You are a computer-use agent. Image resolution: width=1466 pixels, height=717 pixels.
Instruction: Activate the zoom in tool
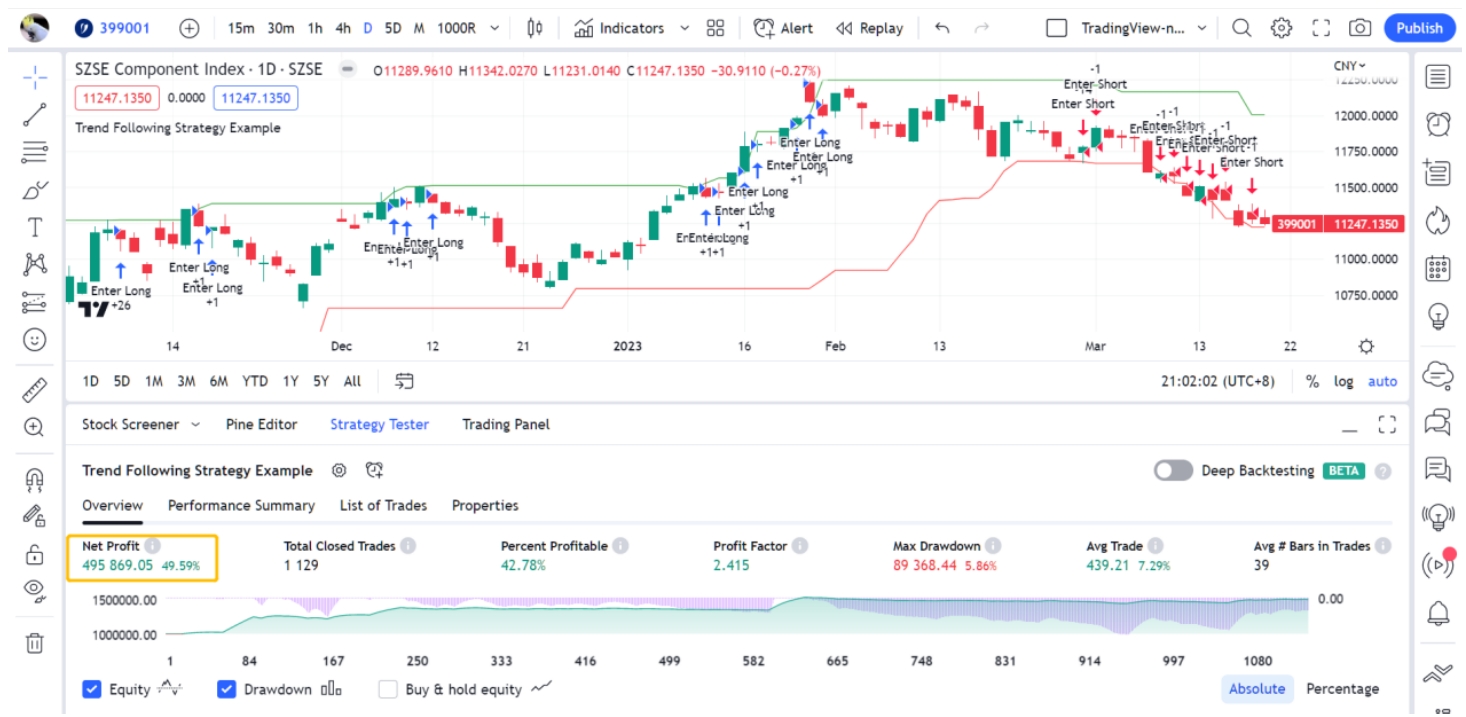pyautogui.click(x=35, y=427)
